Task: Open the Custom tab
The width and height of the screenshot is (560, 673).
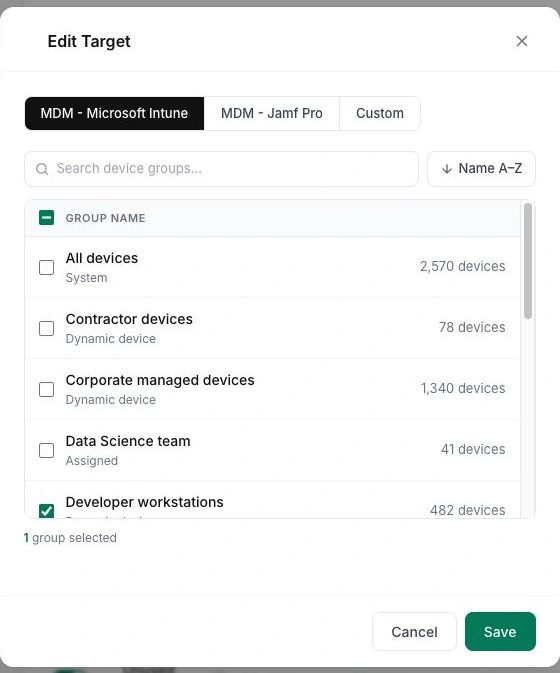Action: [380, 113]
